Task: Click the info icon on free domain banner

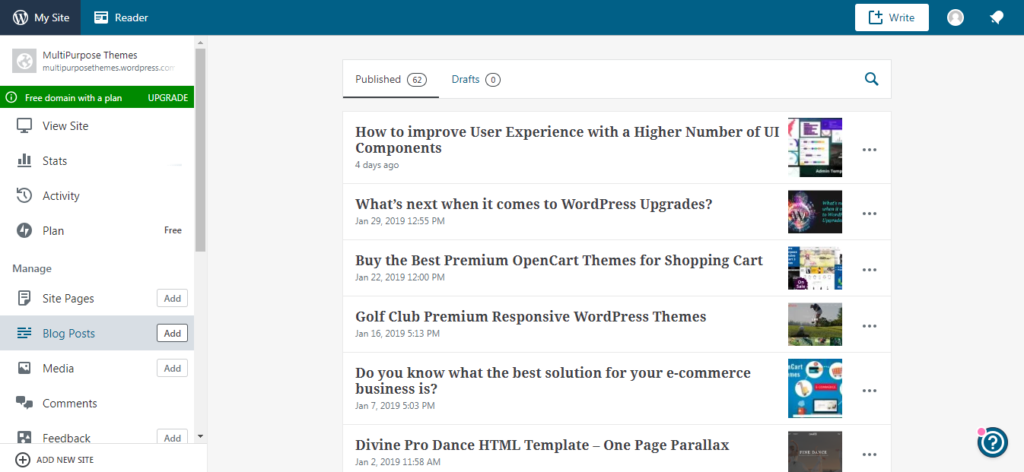Action: pyautogui.click(x=10, y=98)
